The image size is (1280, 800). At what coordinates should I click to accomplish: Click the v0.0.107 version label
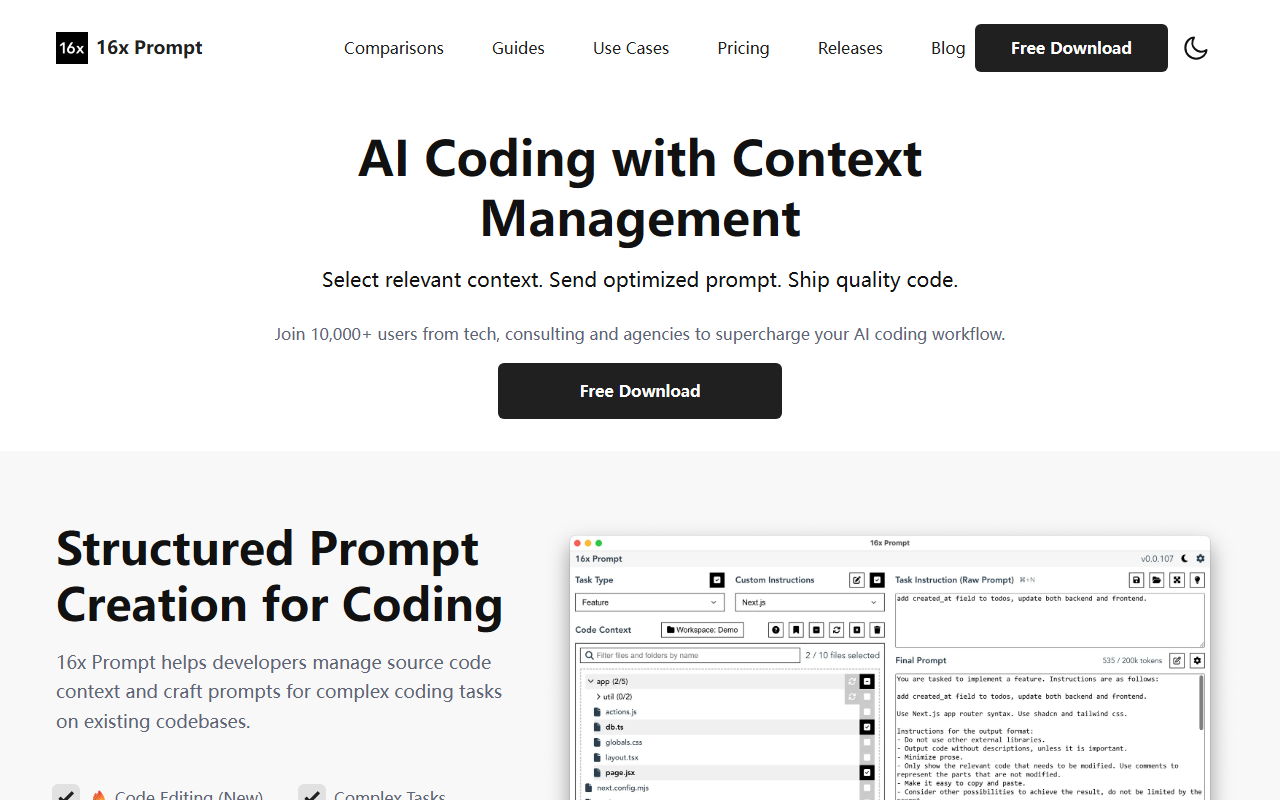tap(1158, 559)
